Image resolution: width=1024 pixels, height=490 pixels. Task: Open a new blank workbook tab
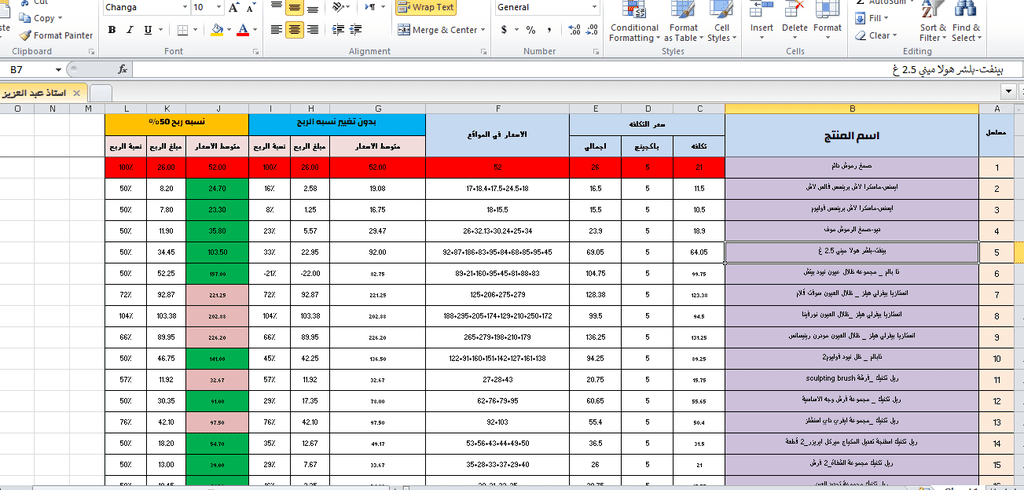(100, 92)
